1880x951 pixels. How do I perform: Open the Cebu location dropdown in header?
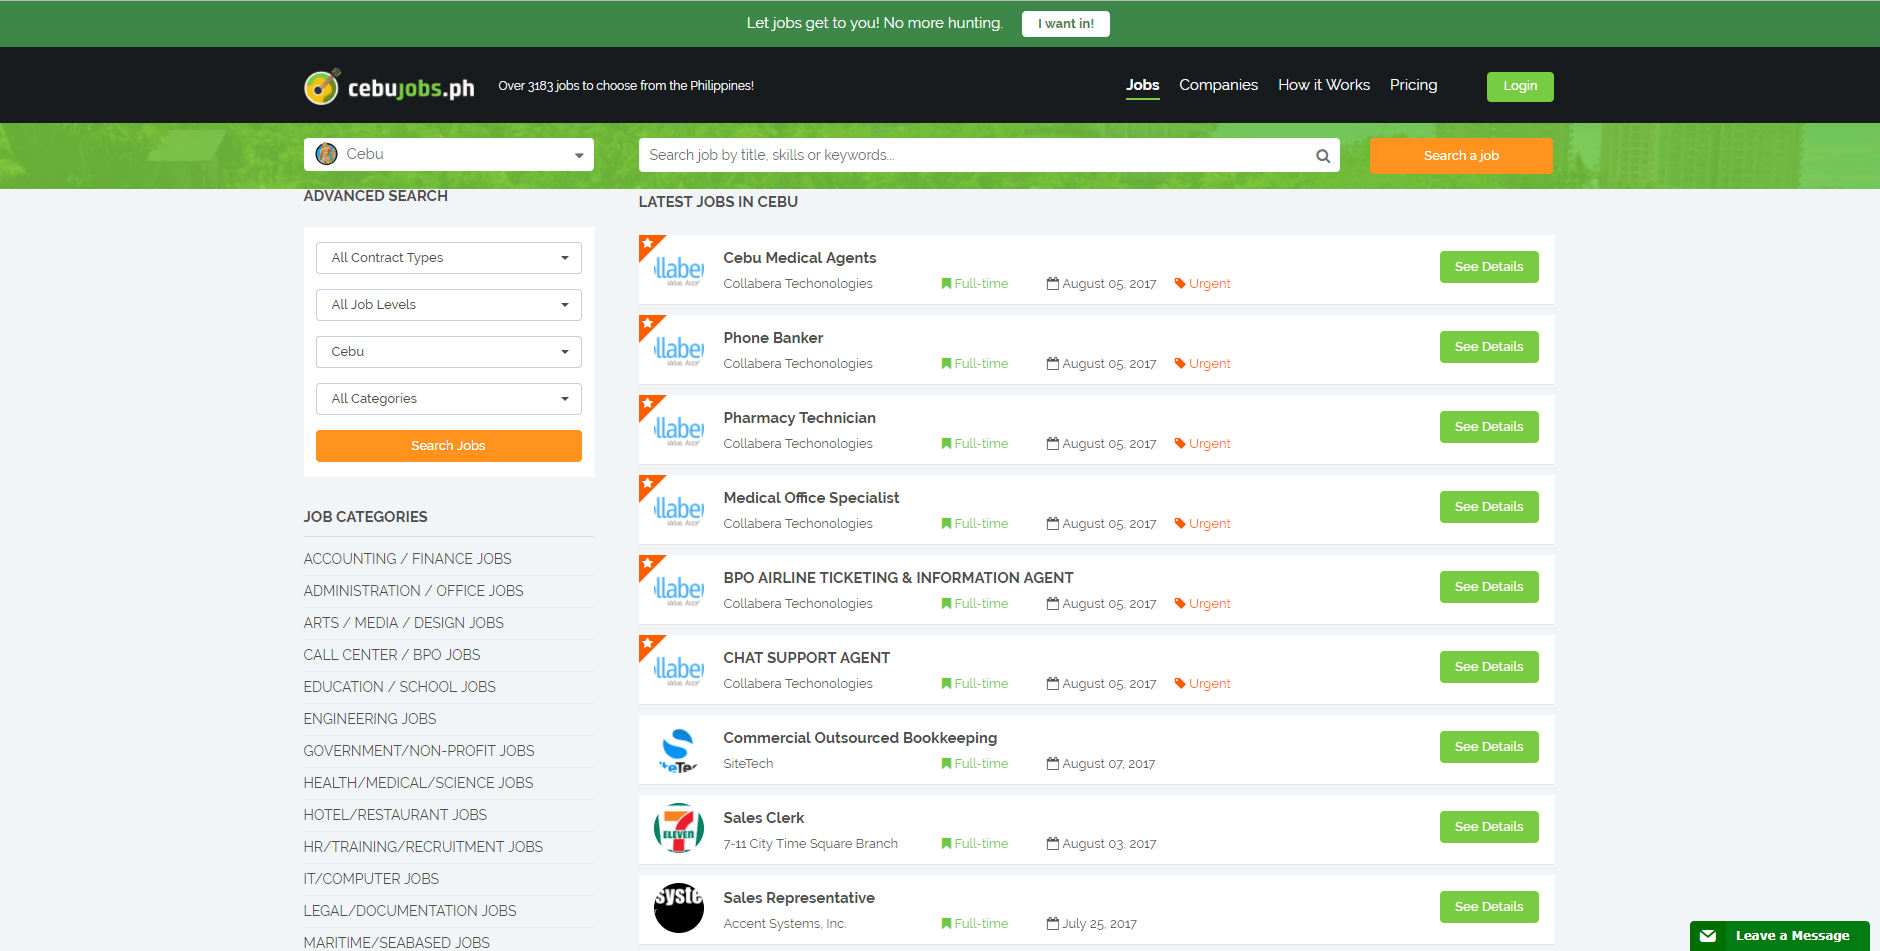pos(449,155)
